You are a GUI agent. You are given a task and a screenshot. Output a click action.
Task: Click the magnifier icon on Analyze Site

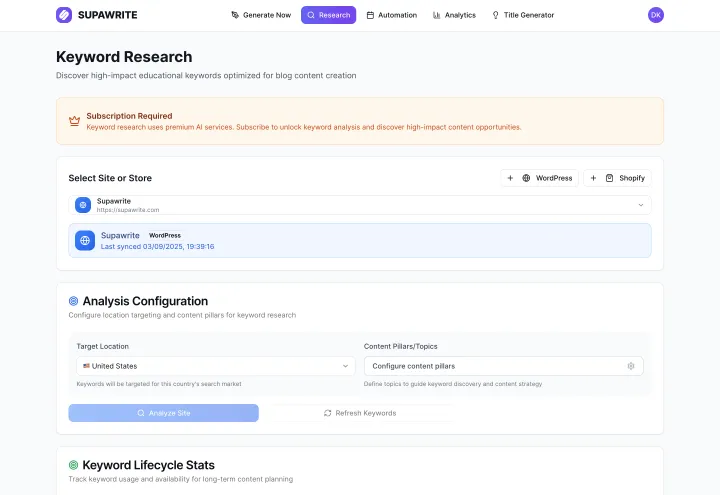pyautogui.click(x=141, y=413)
